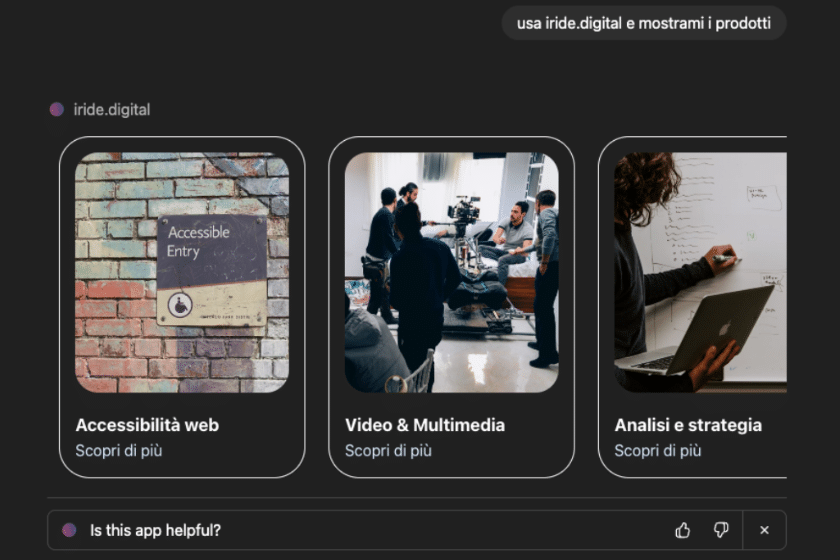Click 'Scopri di più' under Accessibilità web

pyautogui.click(x=119, y=451)
